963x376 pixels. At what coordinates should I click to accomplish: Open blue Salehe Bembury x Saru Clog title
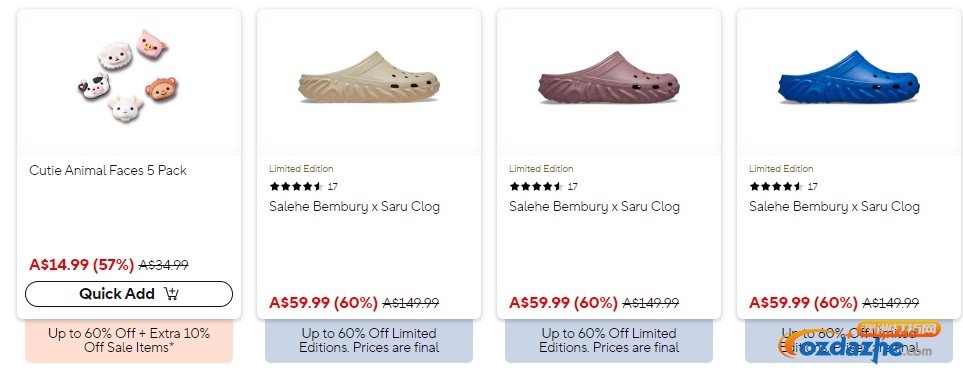pyautogui.click(x=835, y=206)
